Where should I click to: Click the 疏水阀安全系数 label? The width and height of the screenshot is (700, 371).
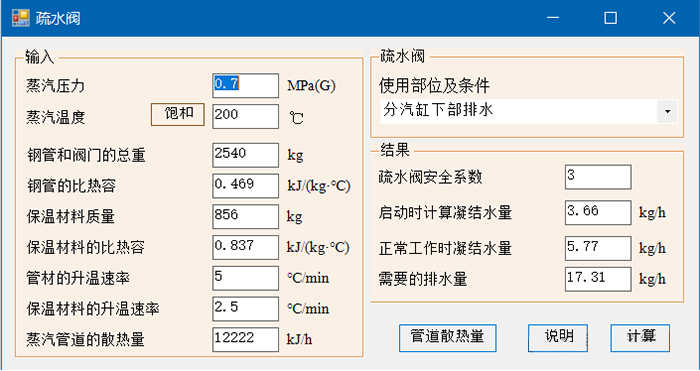pos(430,177)
